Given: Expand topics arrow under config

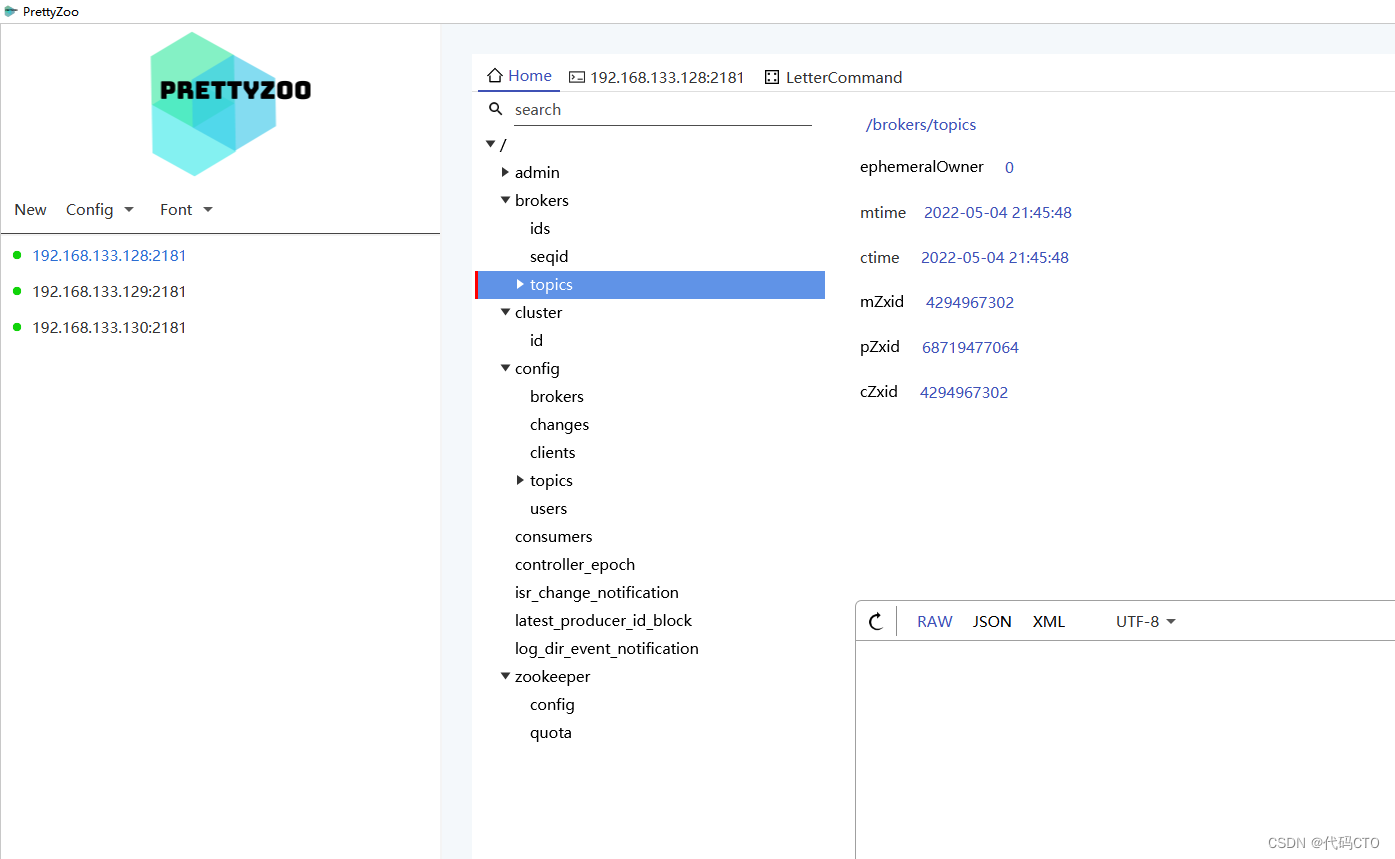Looking at the screenshot, I should tap(520, 480).
